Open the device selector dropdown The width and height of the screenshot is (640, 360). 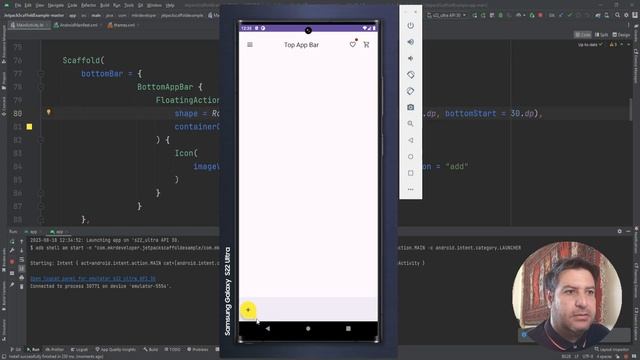(x=447, y=15)
